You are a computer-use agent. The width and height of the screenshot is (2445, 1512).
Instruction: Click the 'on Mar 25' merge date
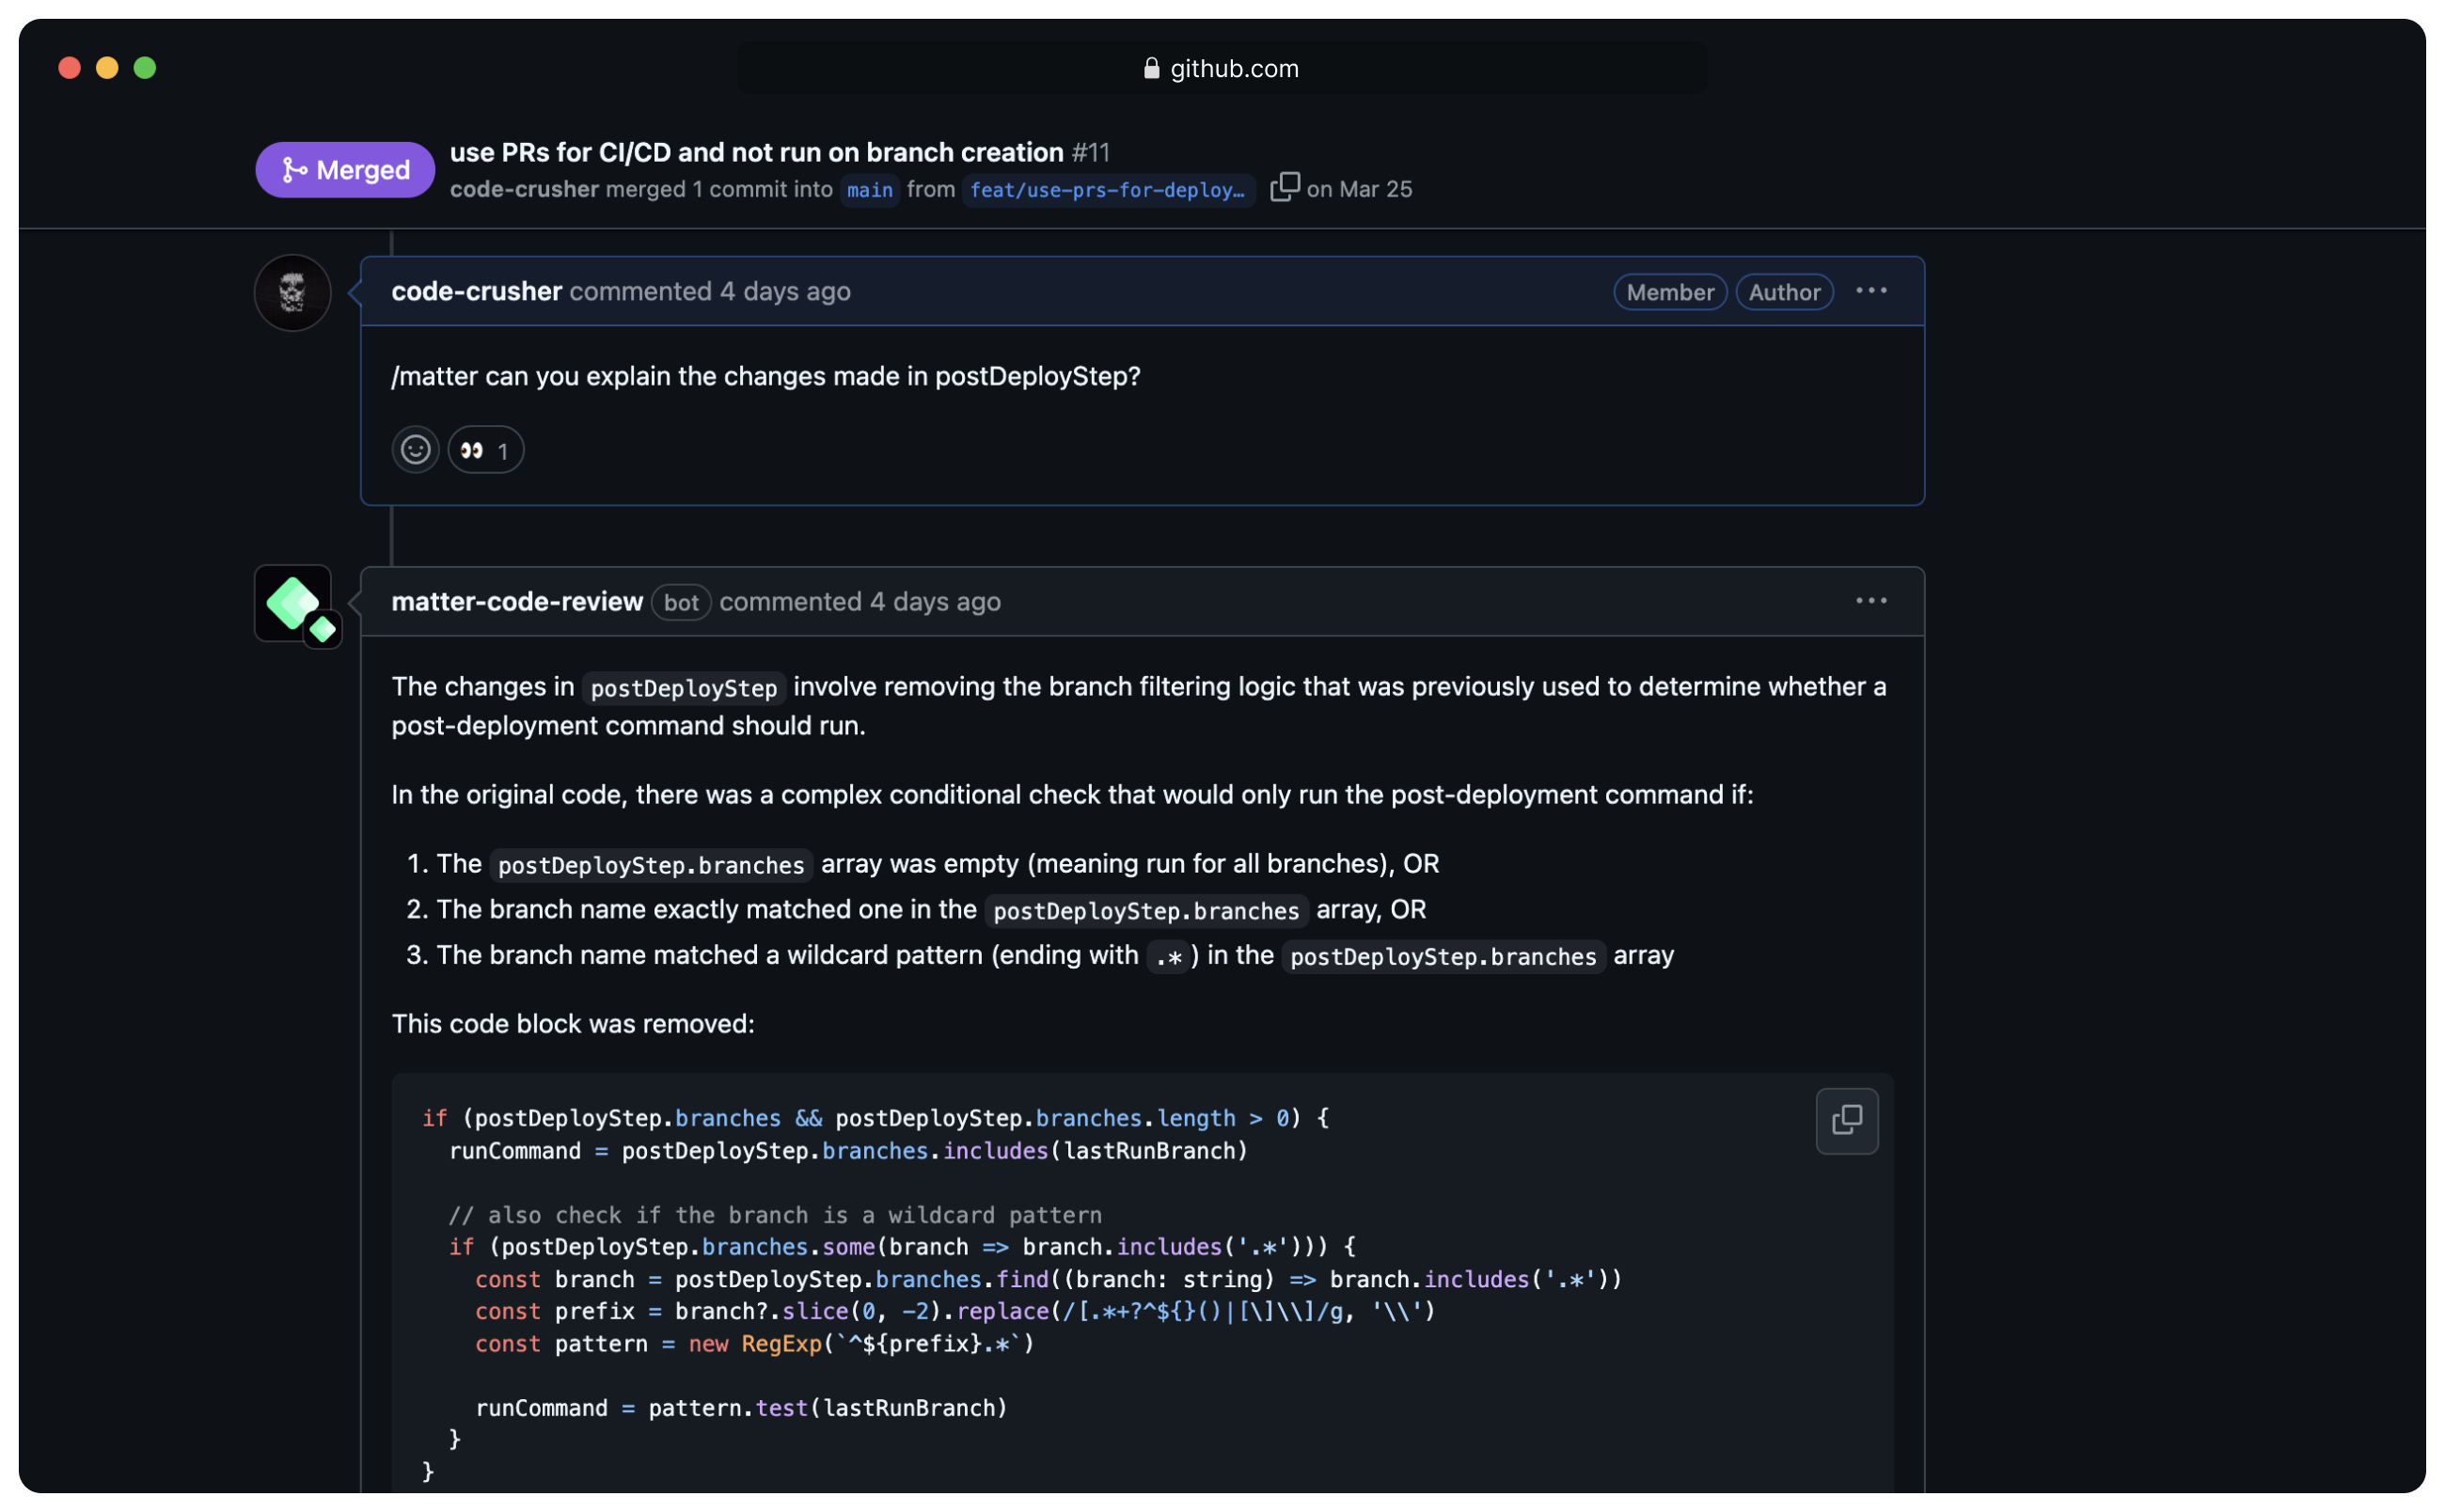[1358, 189]
